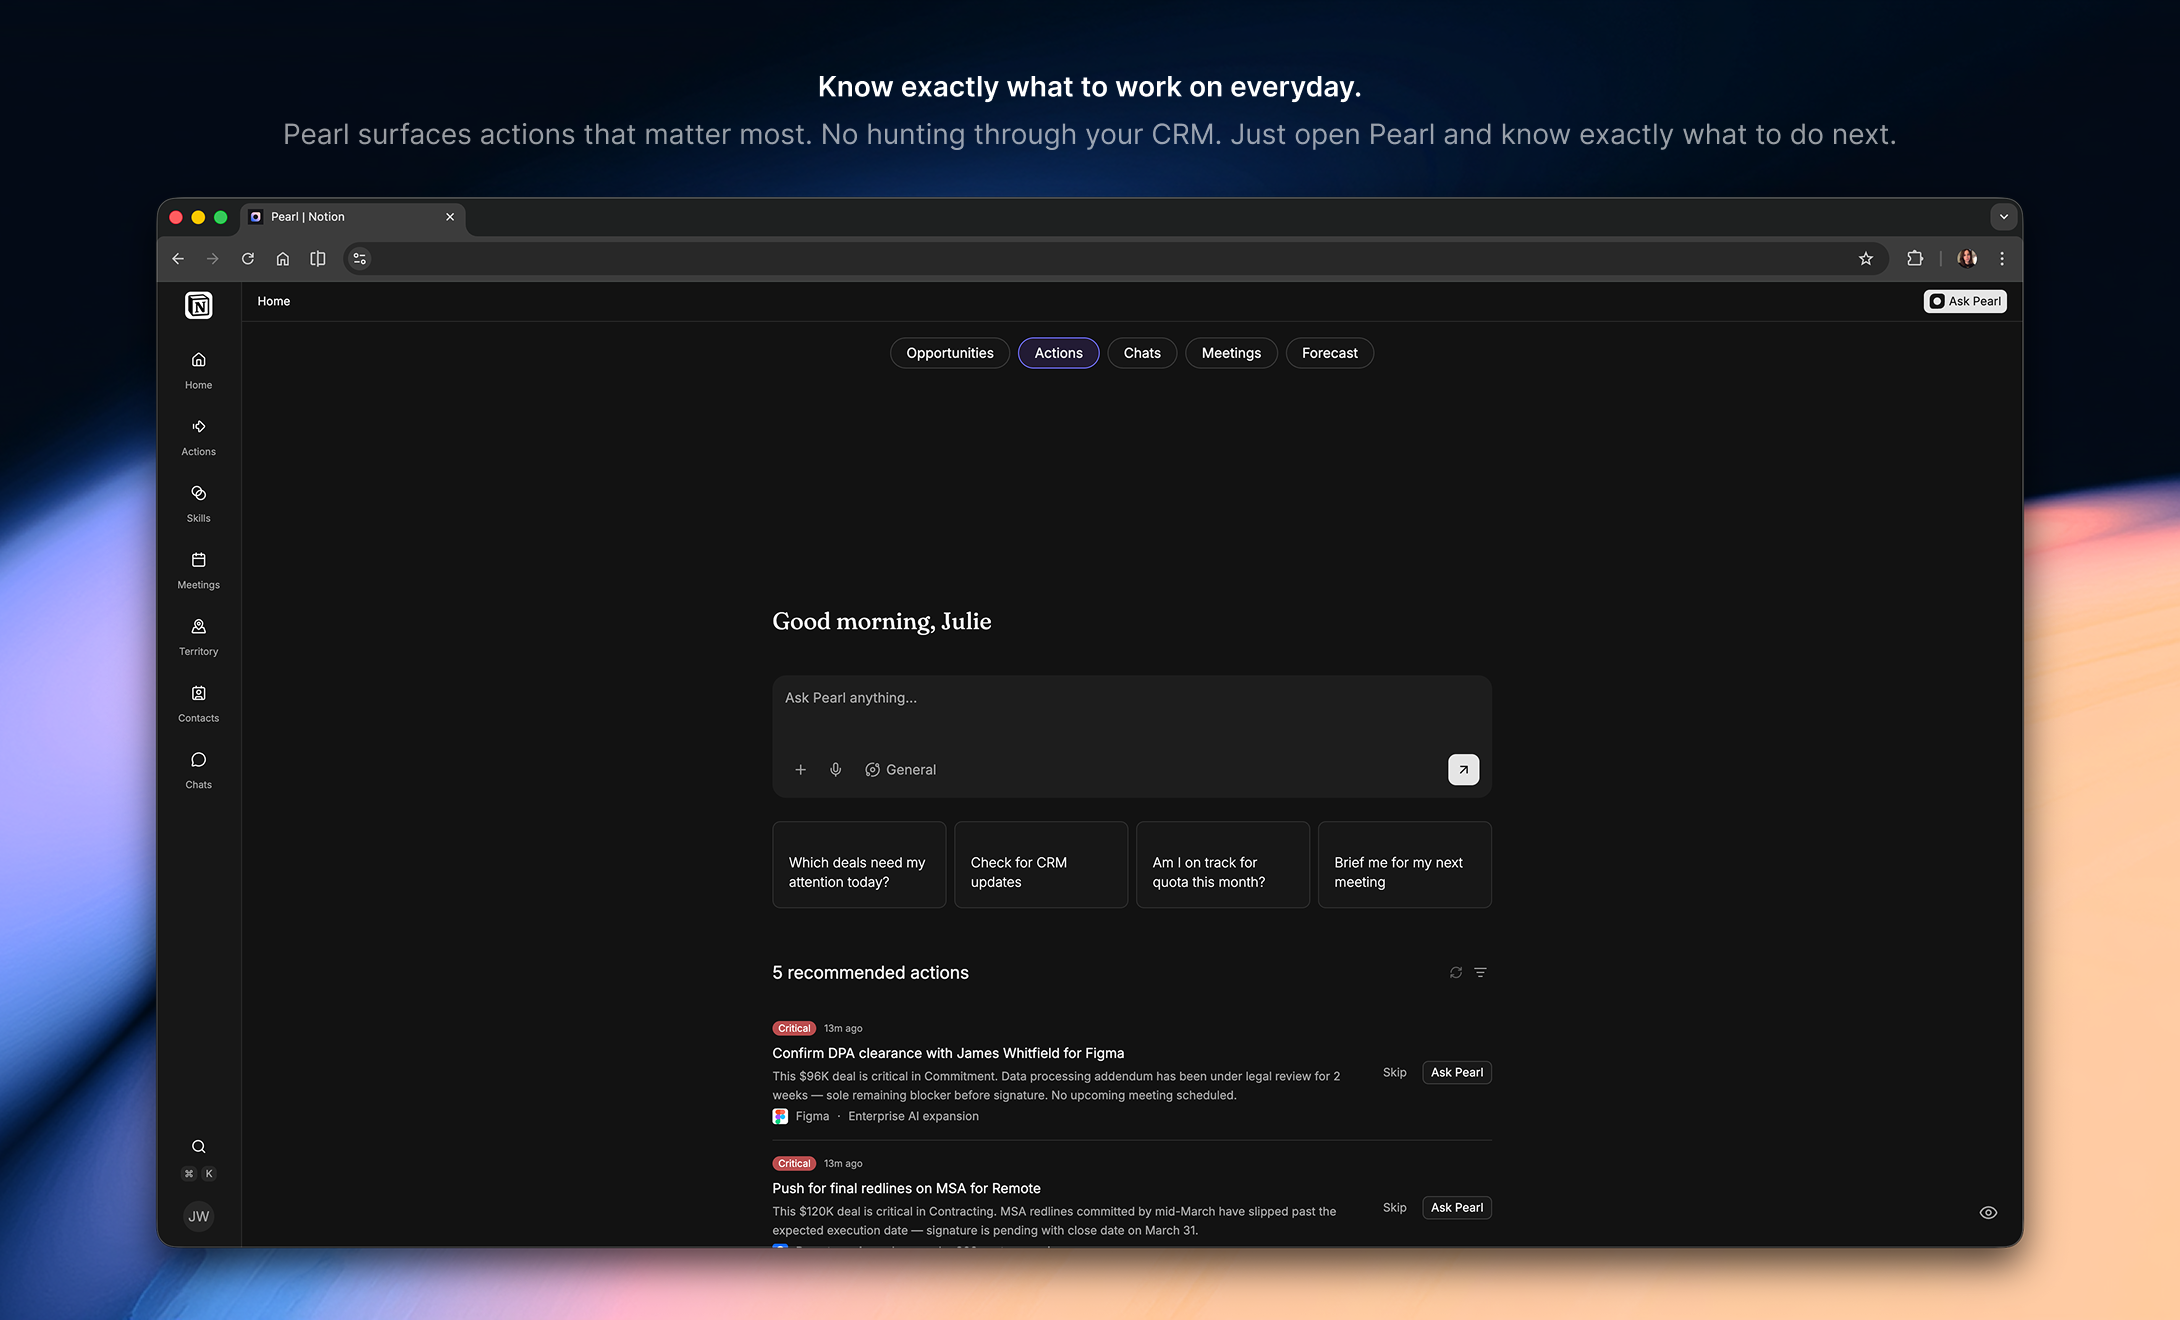Refresh the recommended actions list
The height and width of the screenshot is (1320, 2180).
coord(1456,973)
